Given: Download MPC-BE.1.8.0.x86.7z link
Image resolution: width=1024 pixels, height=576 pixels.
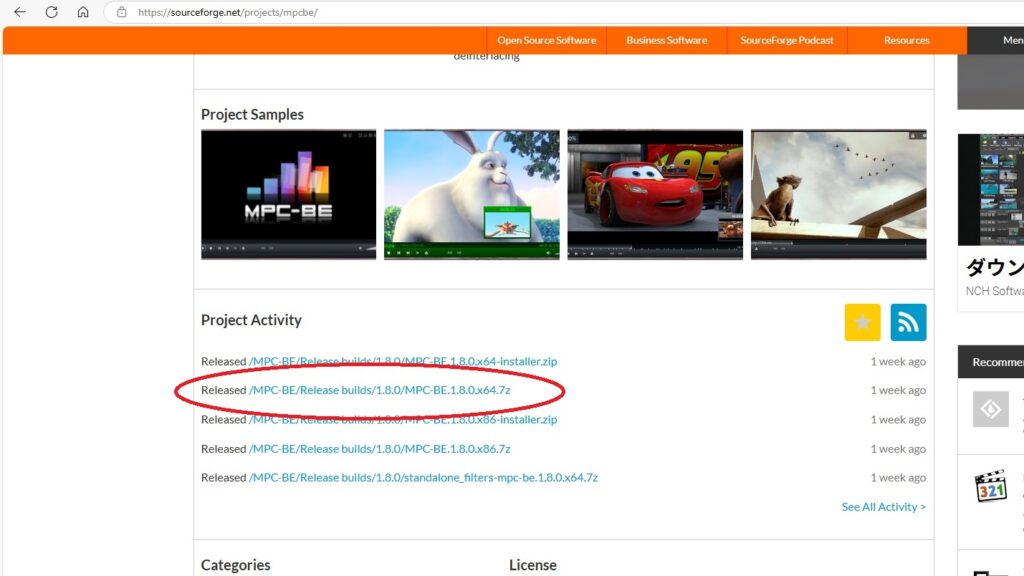Looking at the screenshot, I should [x=379, y=449].
